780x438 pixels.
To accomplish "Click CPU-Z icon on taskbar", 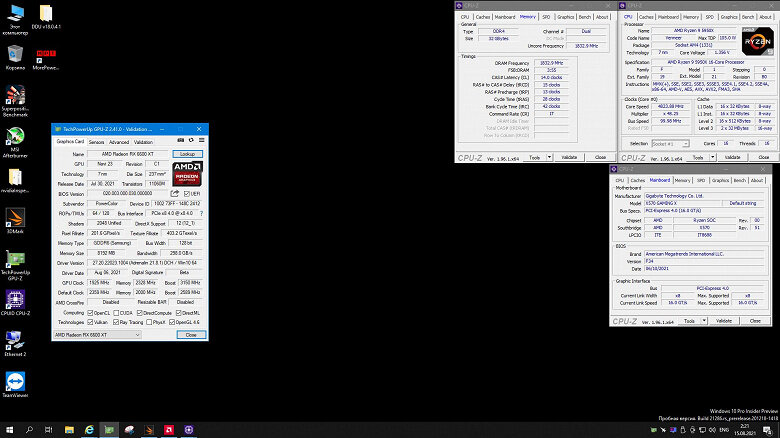I will (189, 430).
